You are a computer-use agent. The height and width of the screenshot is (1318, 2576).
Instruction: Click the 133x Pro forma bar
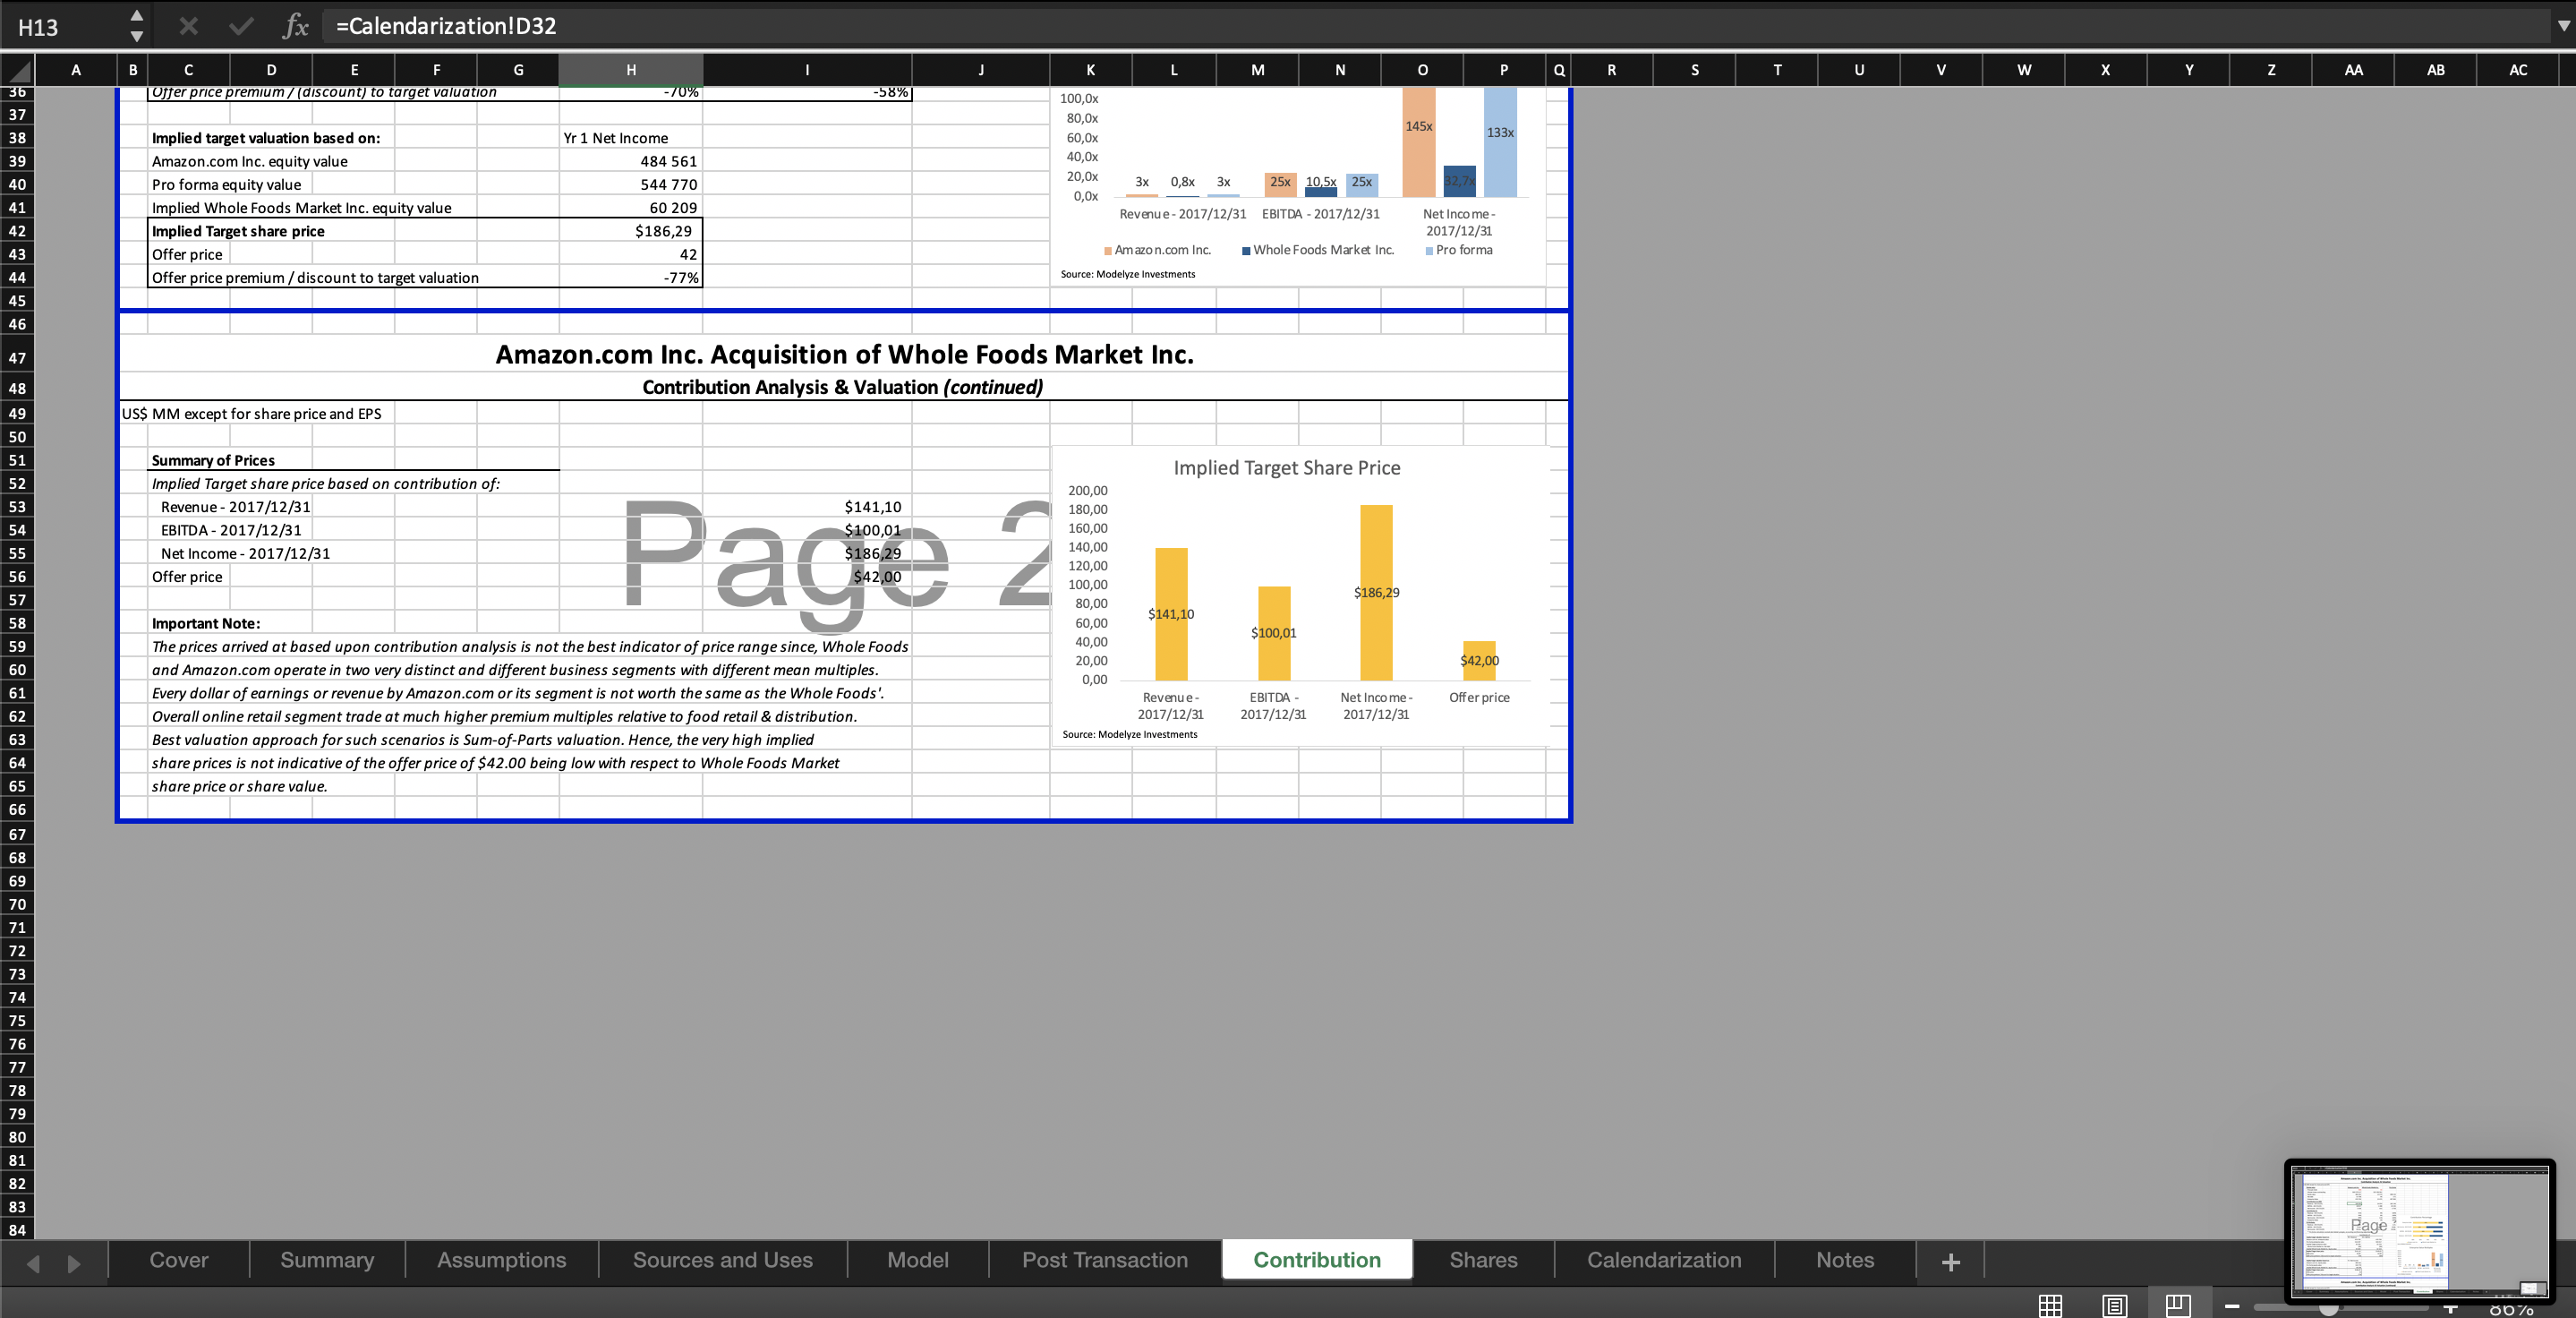coord(1500,141)
